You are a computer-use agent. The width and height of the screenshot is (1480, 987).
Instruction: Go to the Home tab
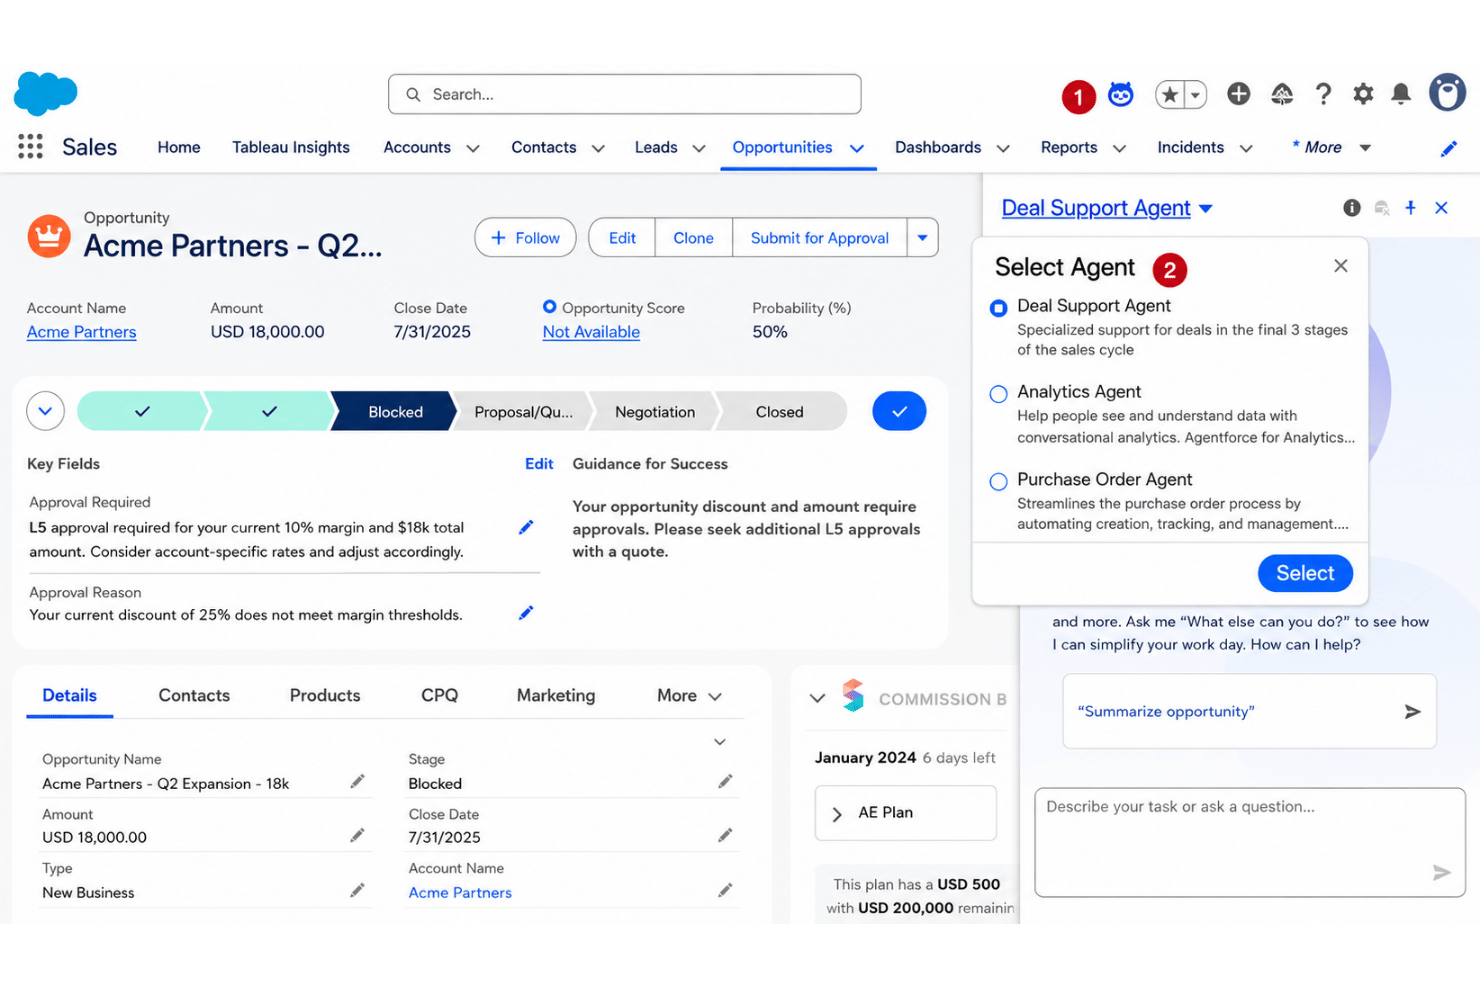pyautogui.click(x=179, y=147)
